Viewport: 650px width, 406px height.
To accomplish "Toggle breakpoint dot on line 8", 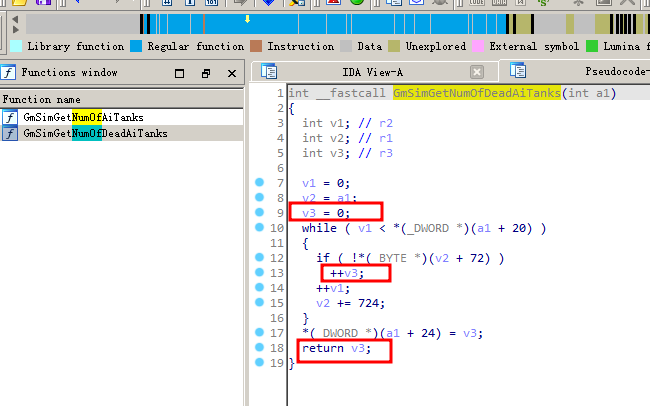I will [260, 197].
